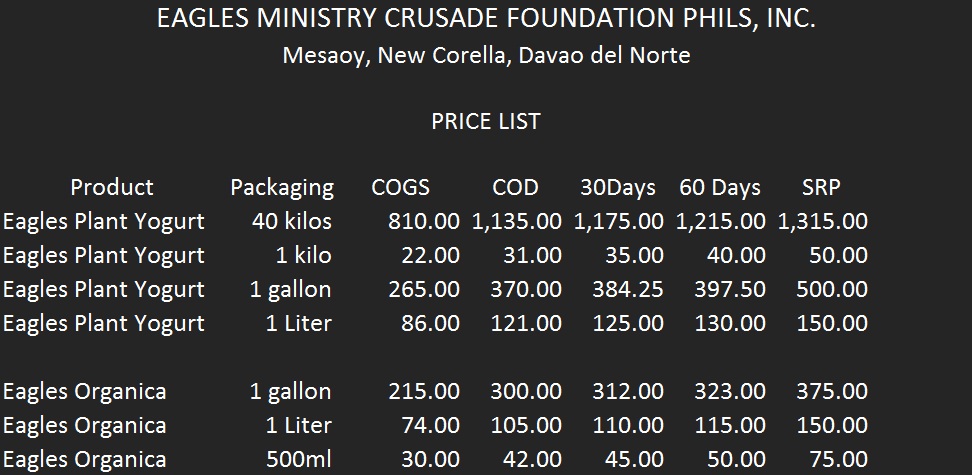Screen dimensions: 972x475
Task: Select the 86.00 COGS cell
Action: (430, 324)
